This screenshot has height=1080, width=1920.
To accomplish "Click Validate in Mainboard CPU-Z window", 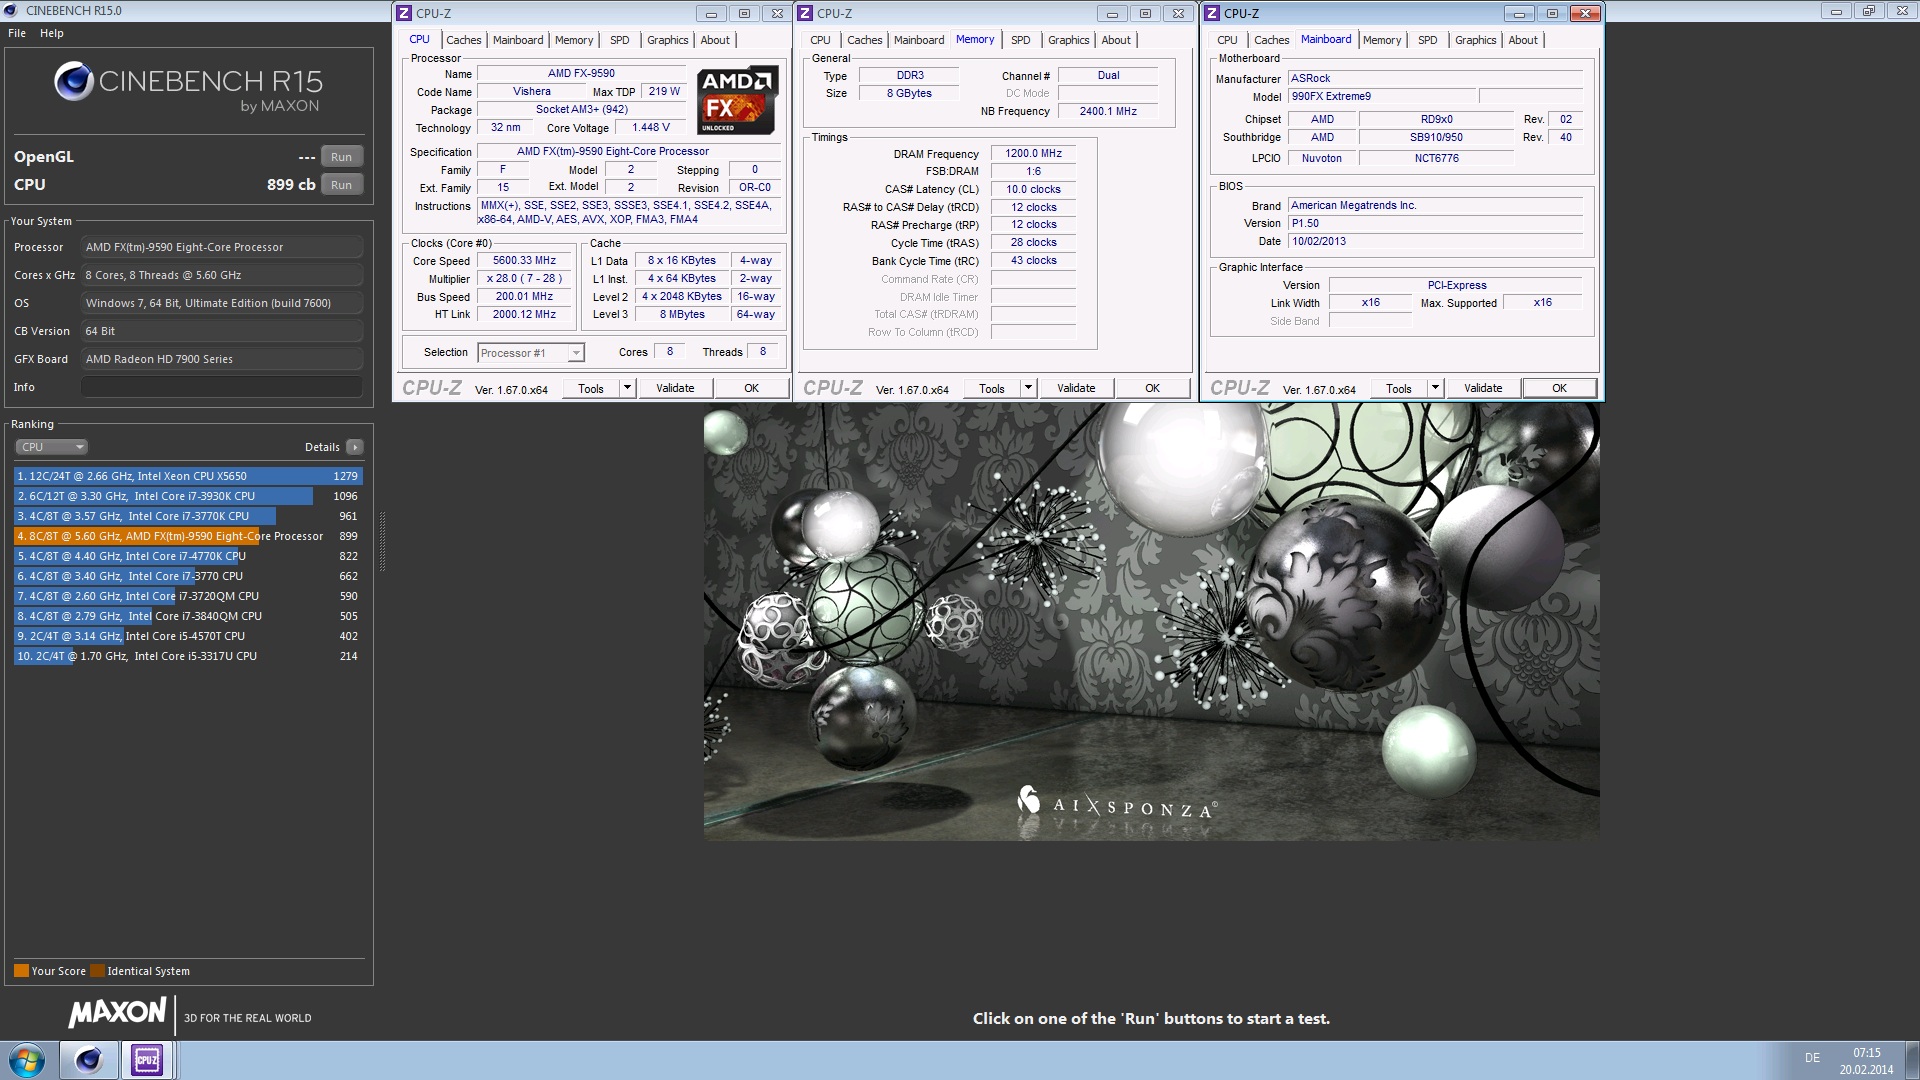I will point(1483,388).
